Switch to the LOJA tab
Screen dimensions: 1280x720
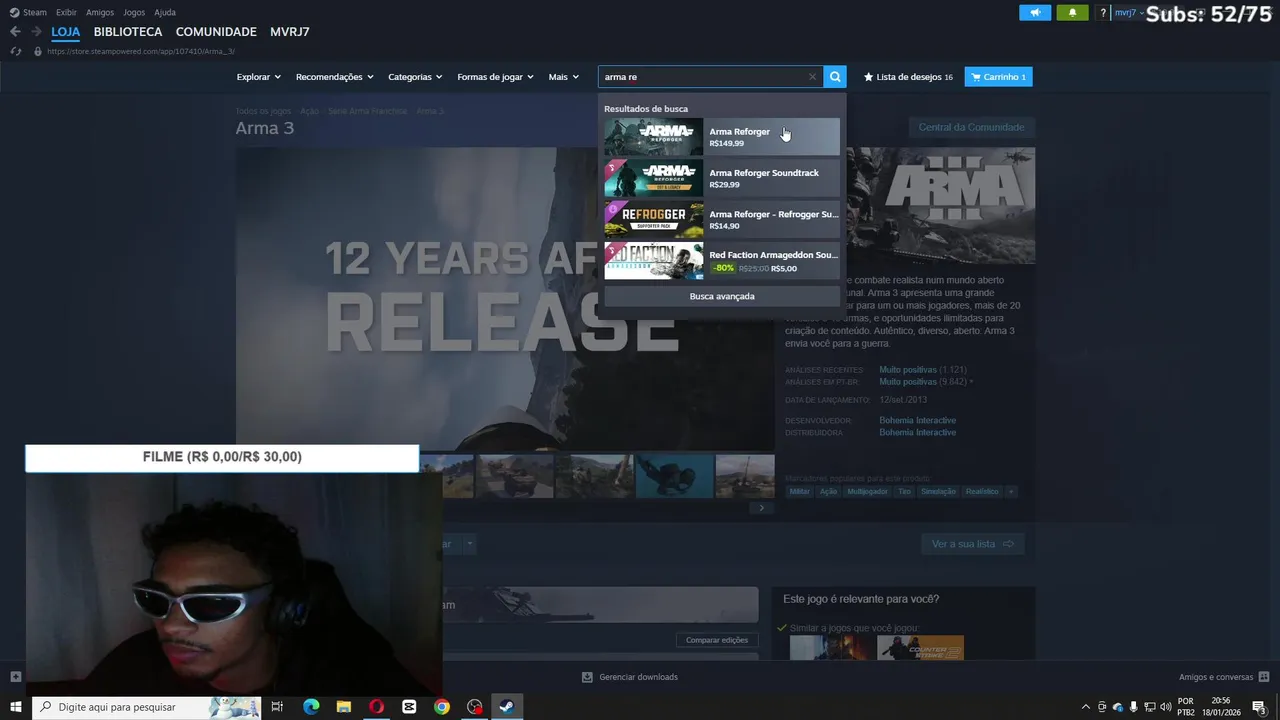click(x=66, y=32)
